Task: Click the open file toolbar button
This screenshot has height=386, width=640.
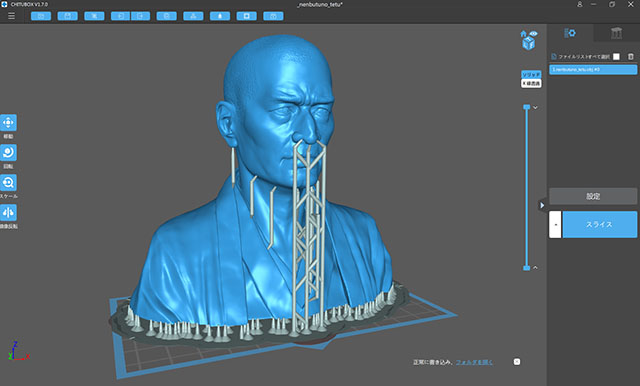Action: point(41,16)
